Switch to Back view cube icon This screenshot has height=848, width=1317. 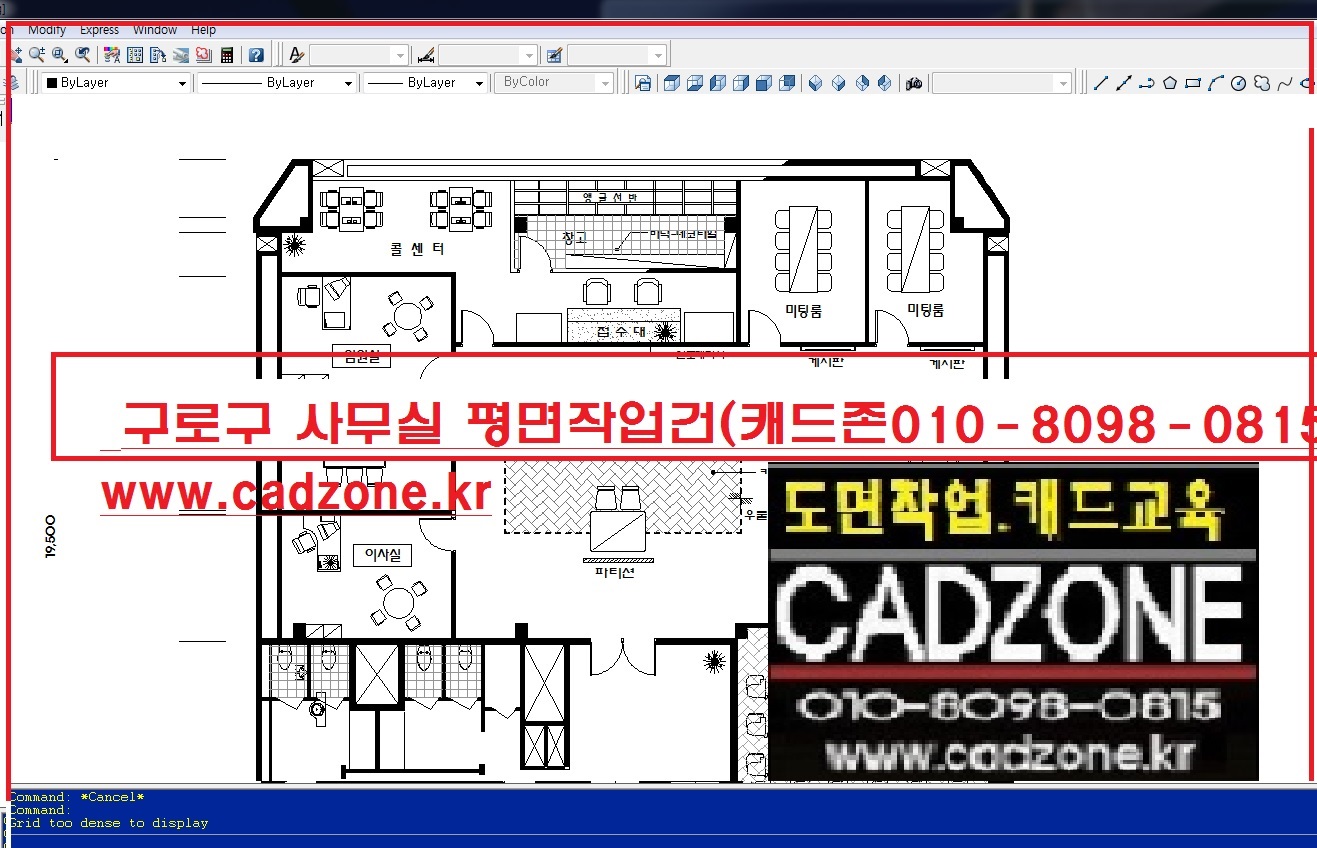[787, 83]
